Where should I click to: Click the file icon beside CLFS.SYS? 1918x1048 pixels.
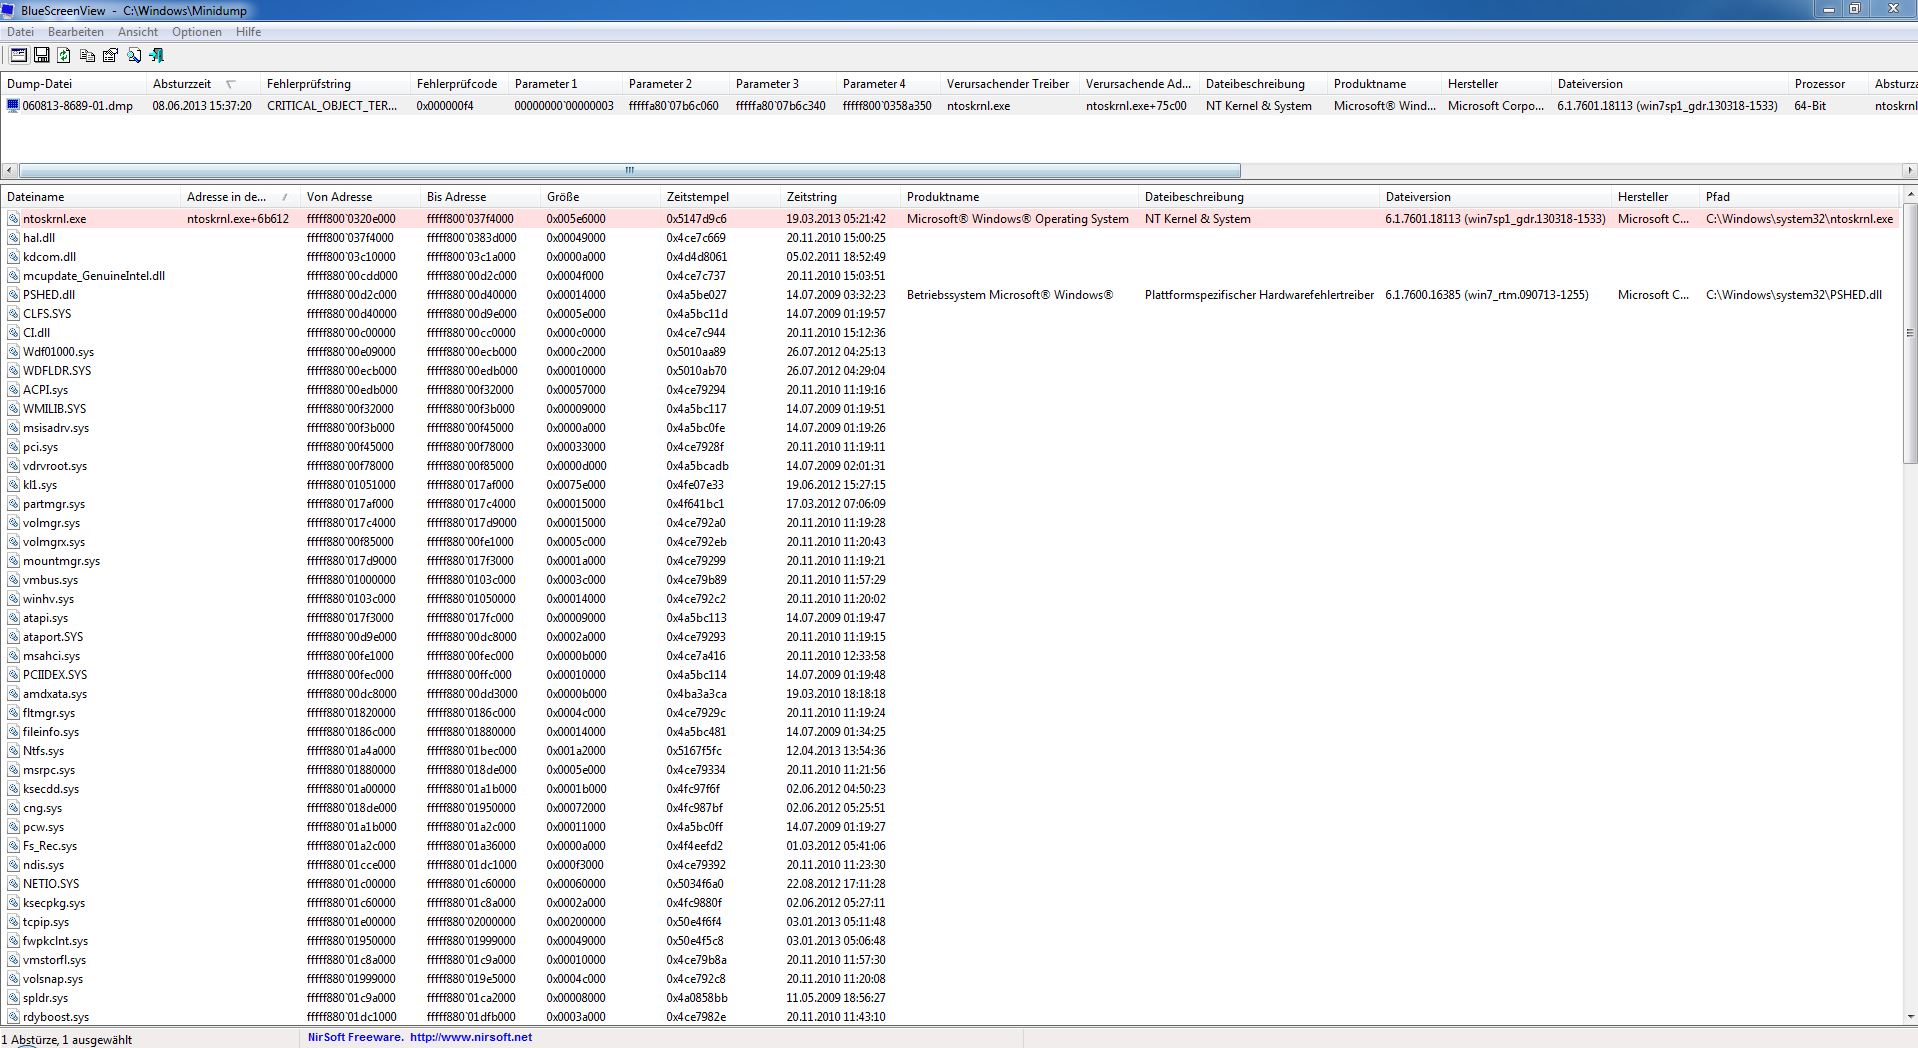(x=13, y=314)
